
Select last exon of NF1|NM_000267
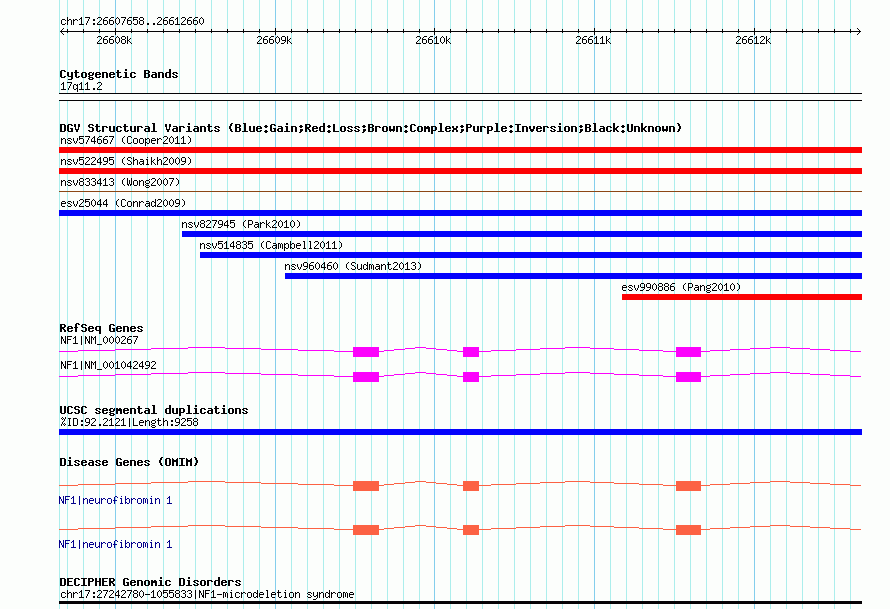point(689,352)
